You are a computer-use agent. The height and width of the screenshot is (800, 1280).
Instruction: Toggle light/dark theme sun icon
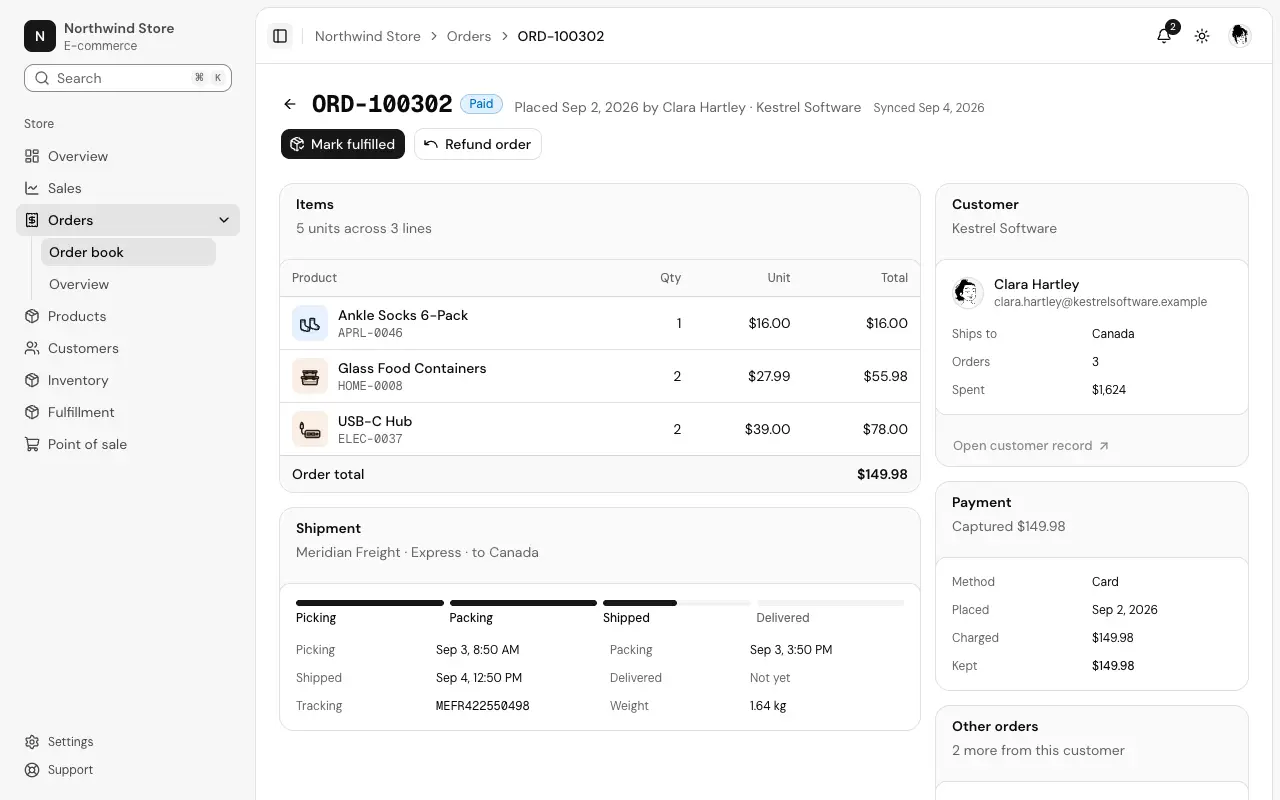1202,36
